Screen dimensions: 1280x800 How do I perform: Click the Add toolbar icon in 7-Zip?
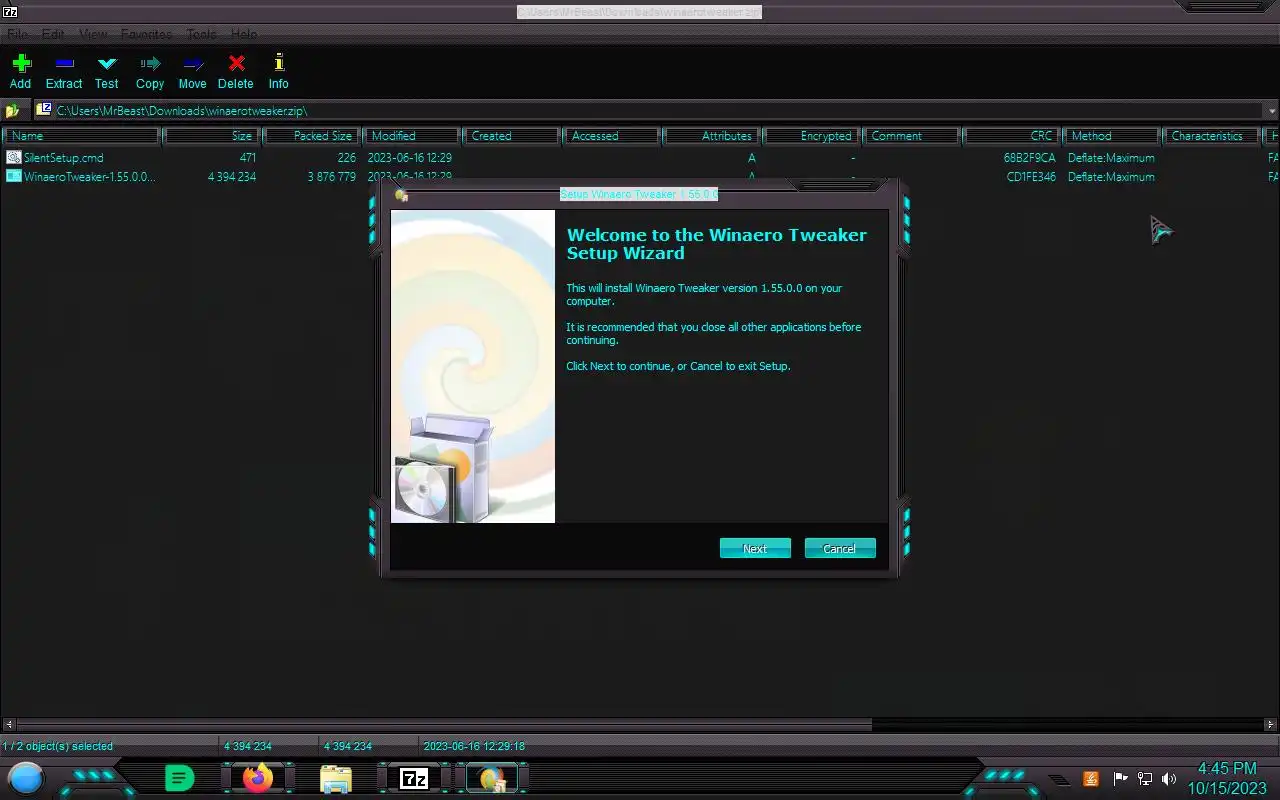21,64
